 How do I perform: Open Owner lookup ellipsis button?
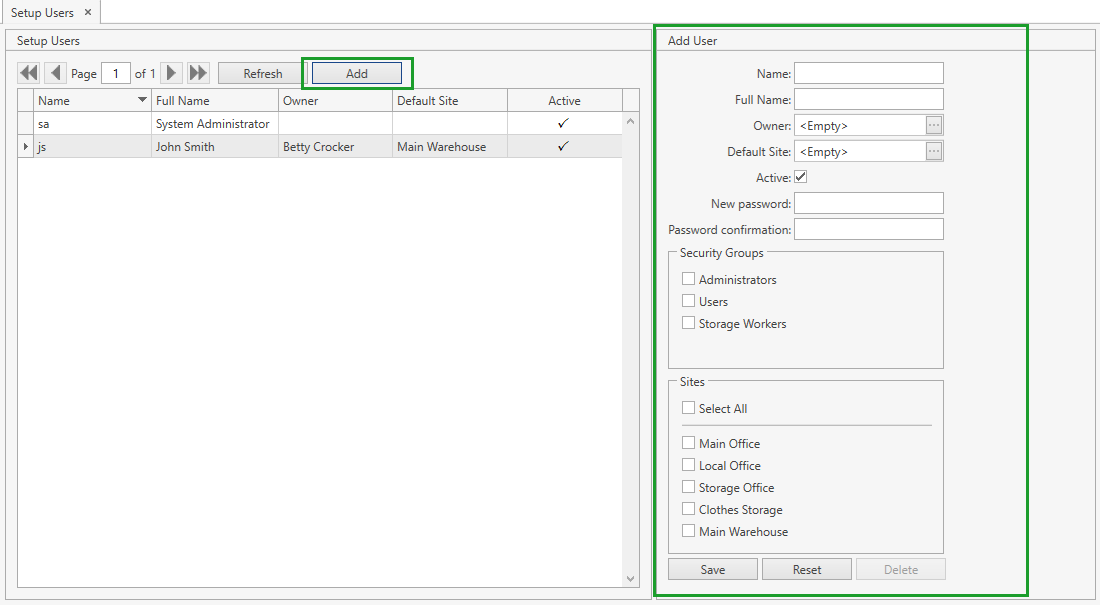click(x=934, y=126)
